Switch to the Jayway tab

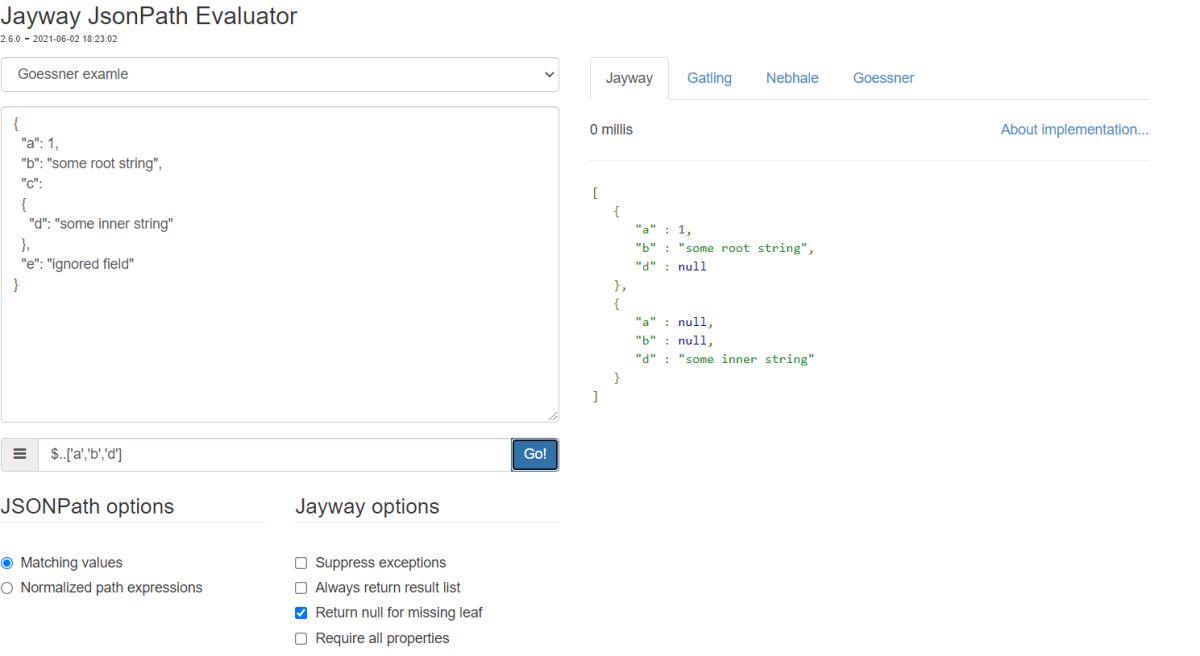(629, 78)
